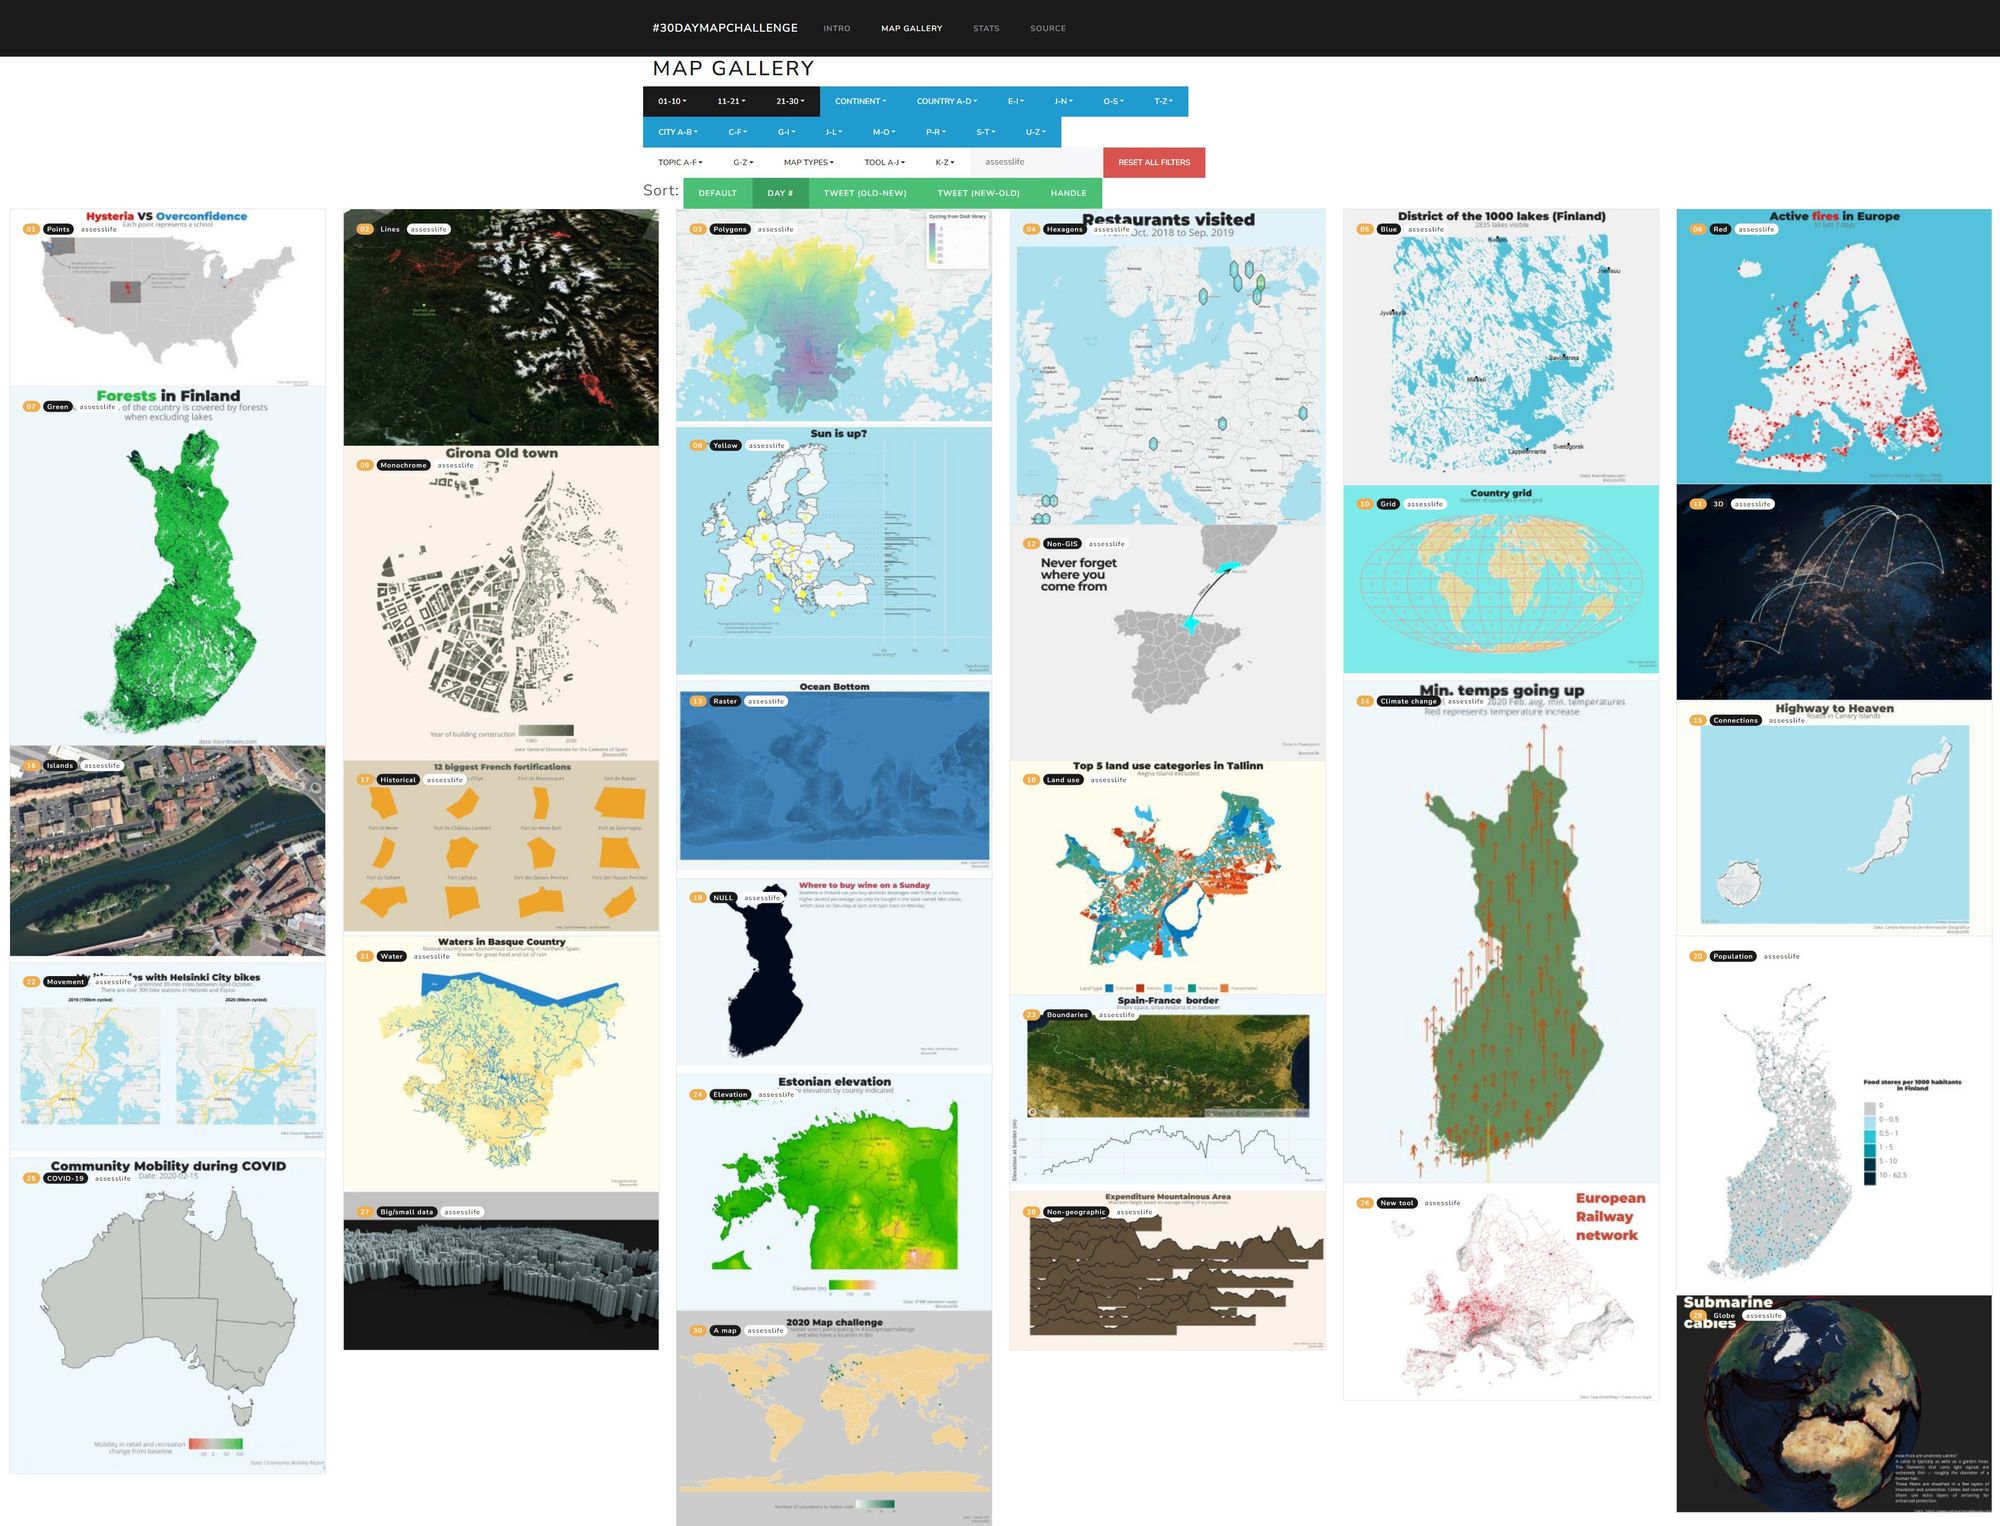Switch sort order to Handle
Image resolution: width=2000 pixels, height=1526 pixels.
click(x=1068, y=193)
